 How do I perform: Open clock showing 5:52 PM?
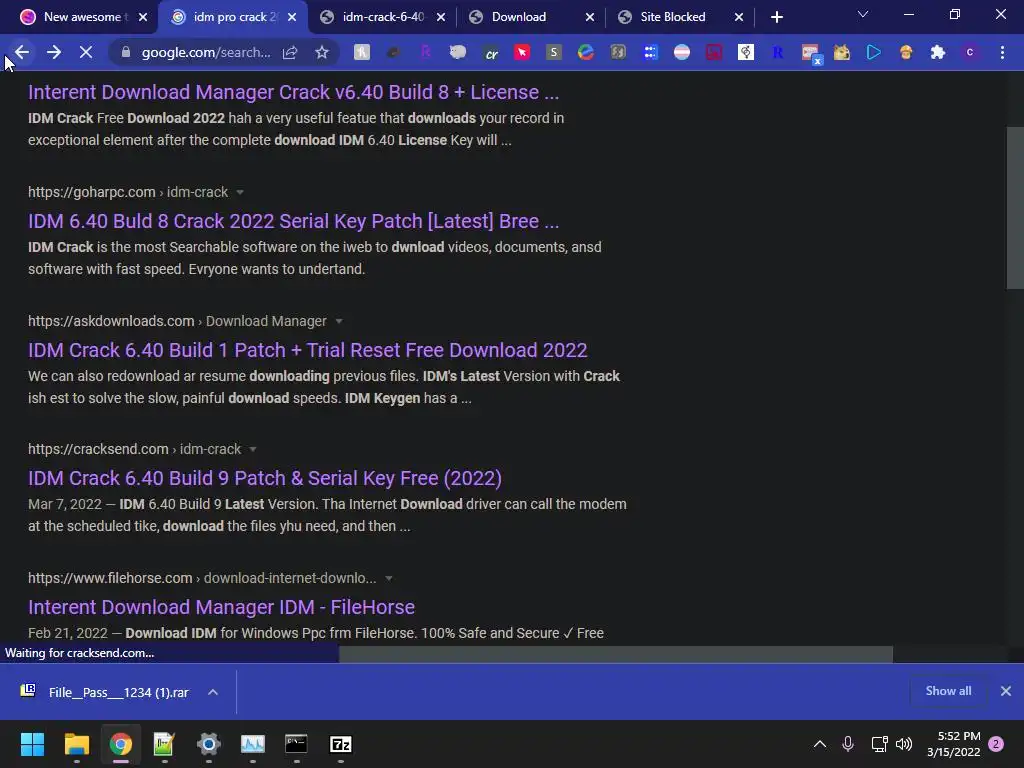[x=953, y=744]
